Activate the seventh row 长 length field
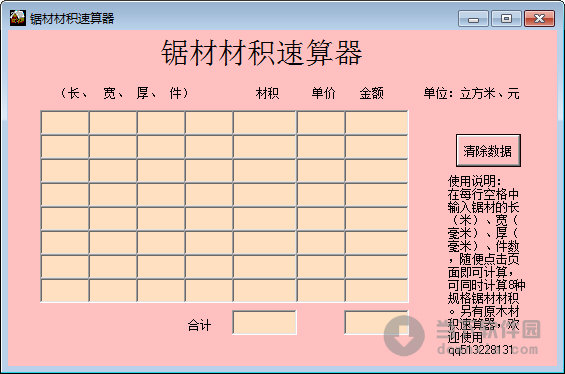Image resolution: width=565 pixels, height=374 pixels. (65, 267)
